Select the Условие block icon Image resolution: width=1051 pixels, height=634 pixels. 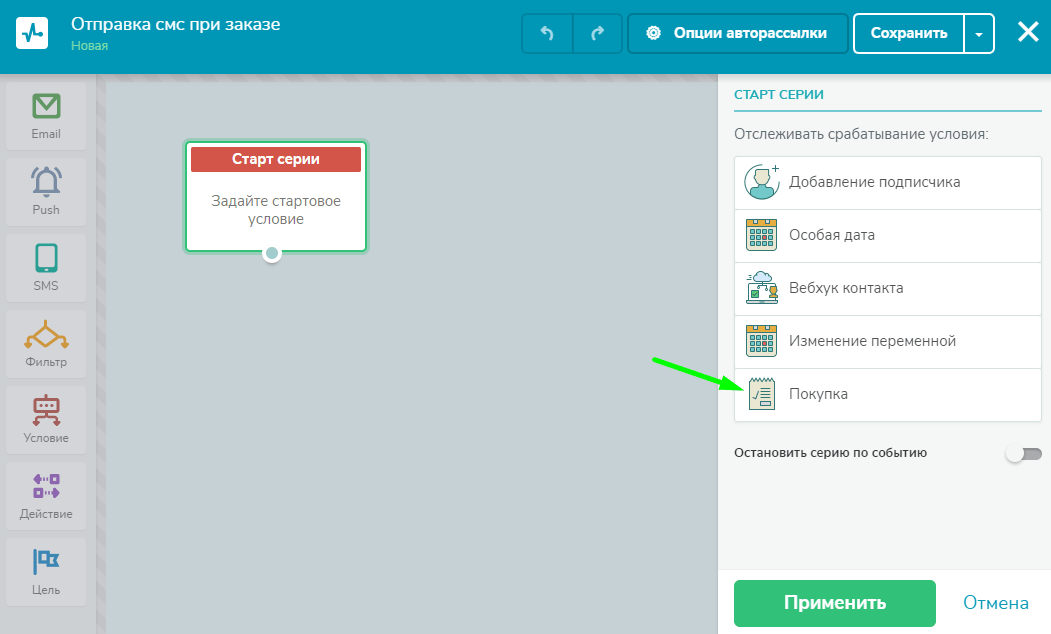coord(46,410)
